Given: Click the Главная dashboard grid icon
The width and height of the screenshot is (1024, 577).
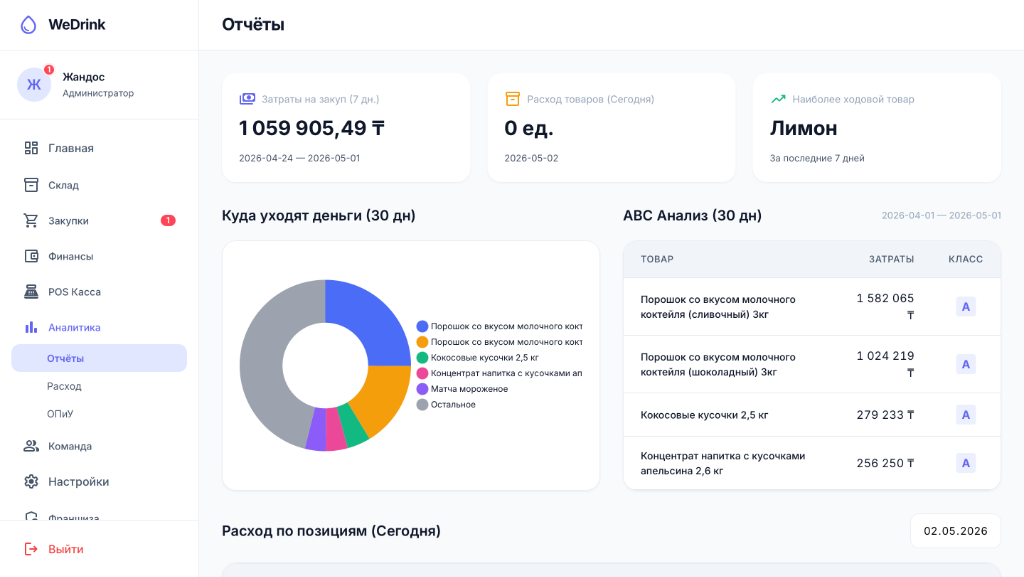Looking at the screenshot, I should click(x=31, y=148).
